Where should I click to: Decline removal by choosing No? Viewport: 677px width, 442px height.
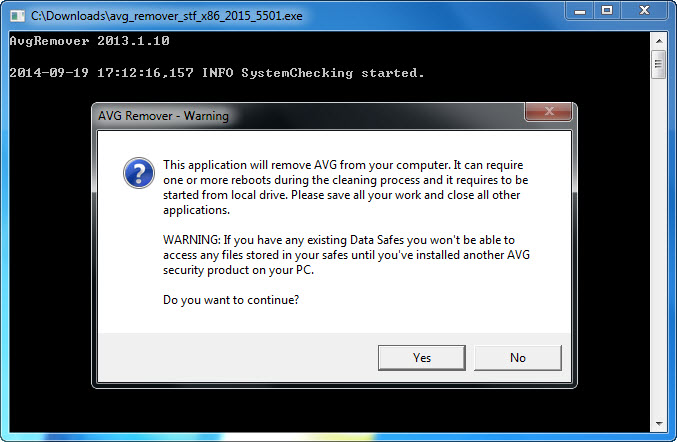coord(518,357)
